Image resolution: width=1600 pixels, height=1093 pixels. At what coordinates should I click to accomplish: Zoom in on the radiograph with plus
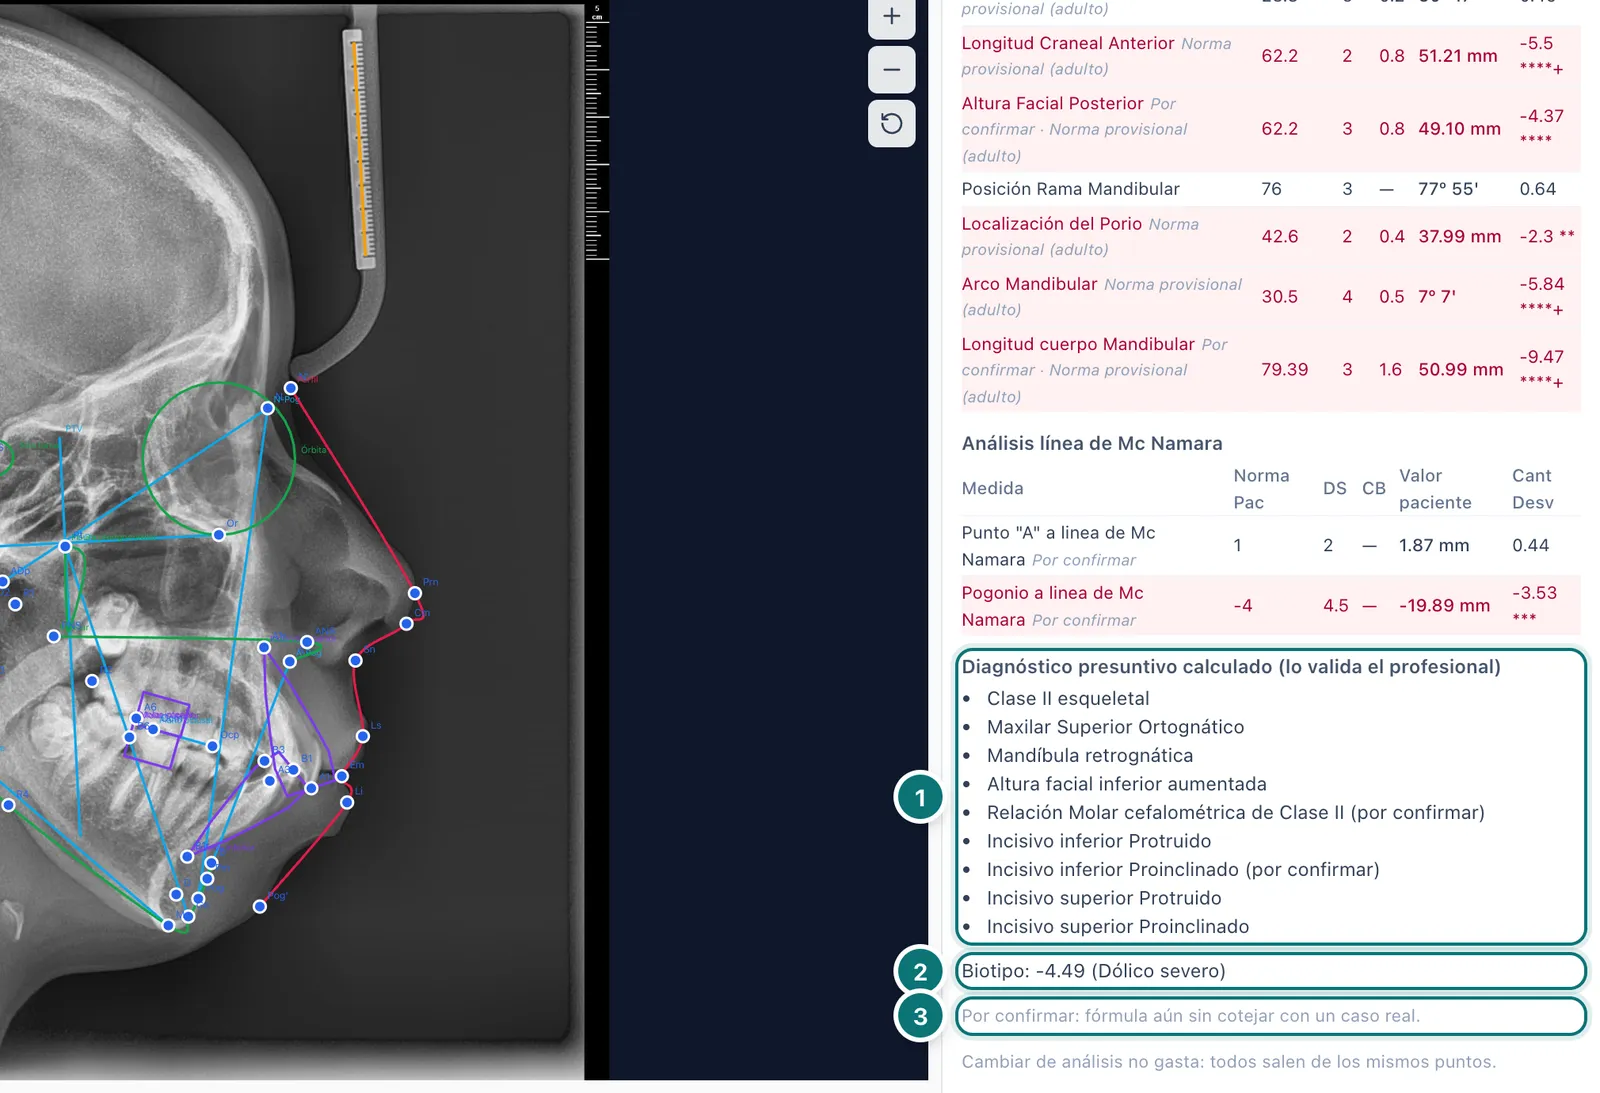pos(891,17)
